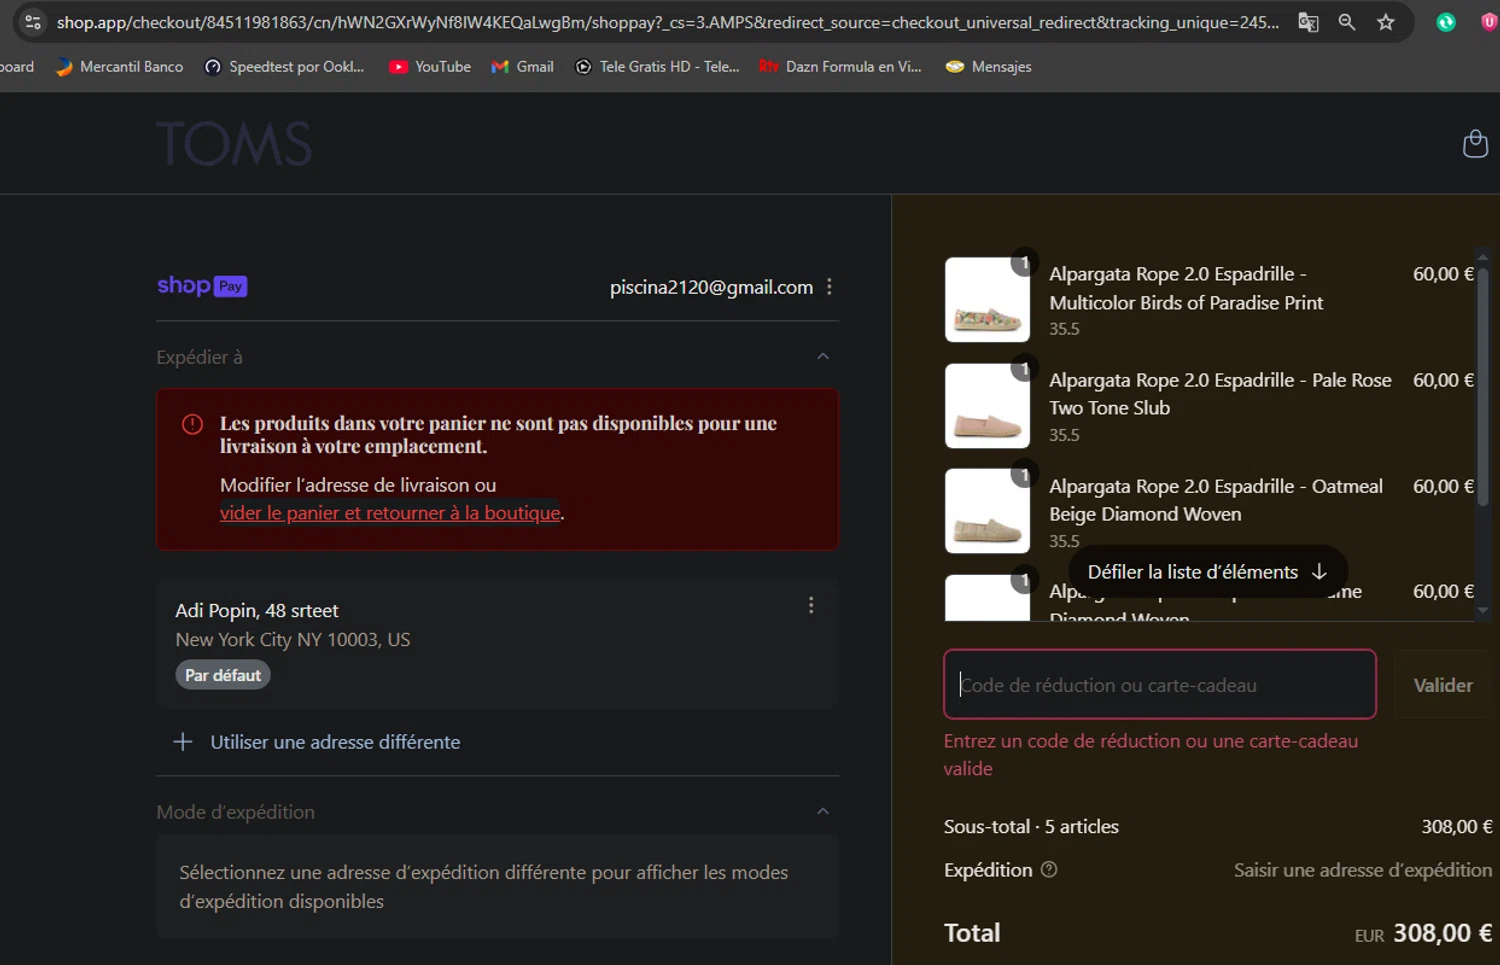Click the email piscina2120@gmail.com
This screenshot has height=965, width=1500.
(x=711, y=287)
